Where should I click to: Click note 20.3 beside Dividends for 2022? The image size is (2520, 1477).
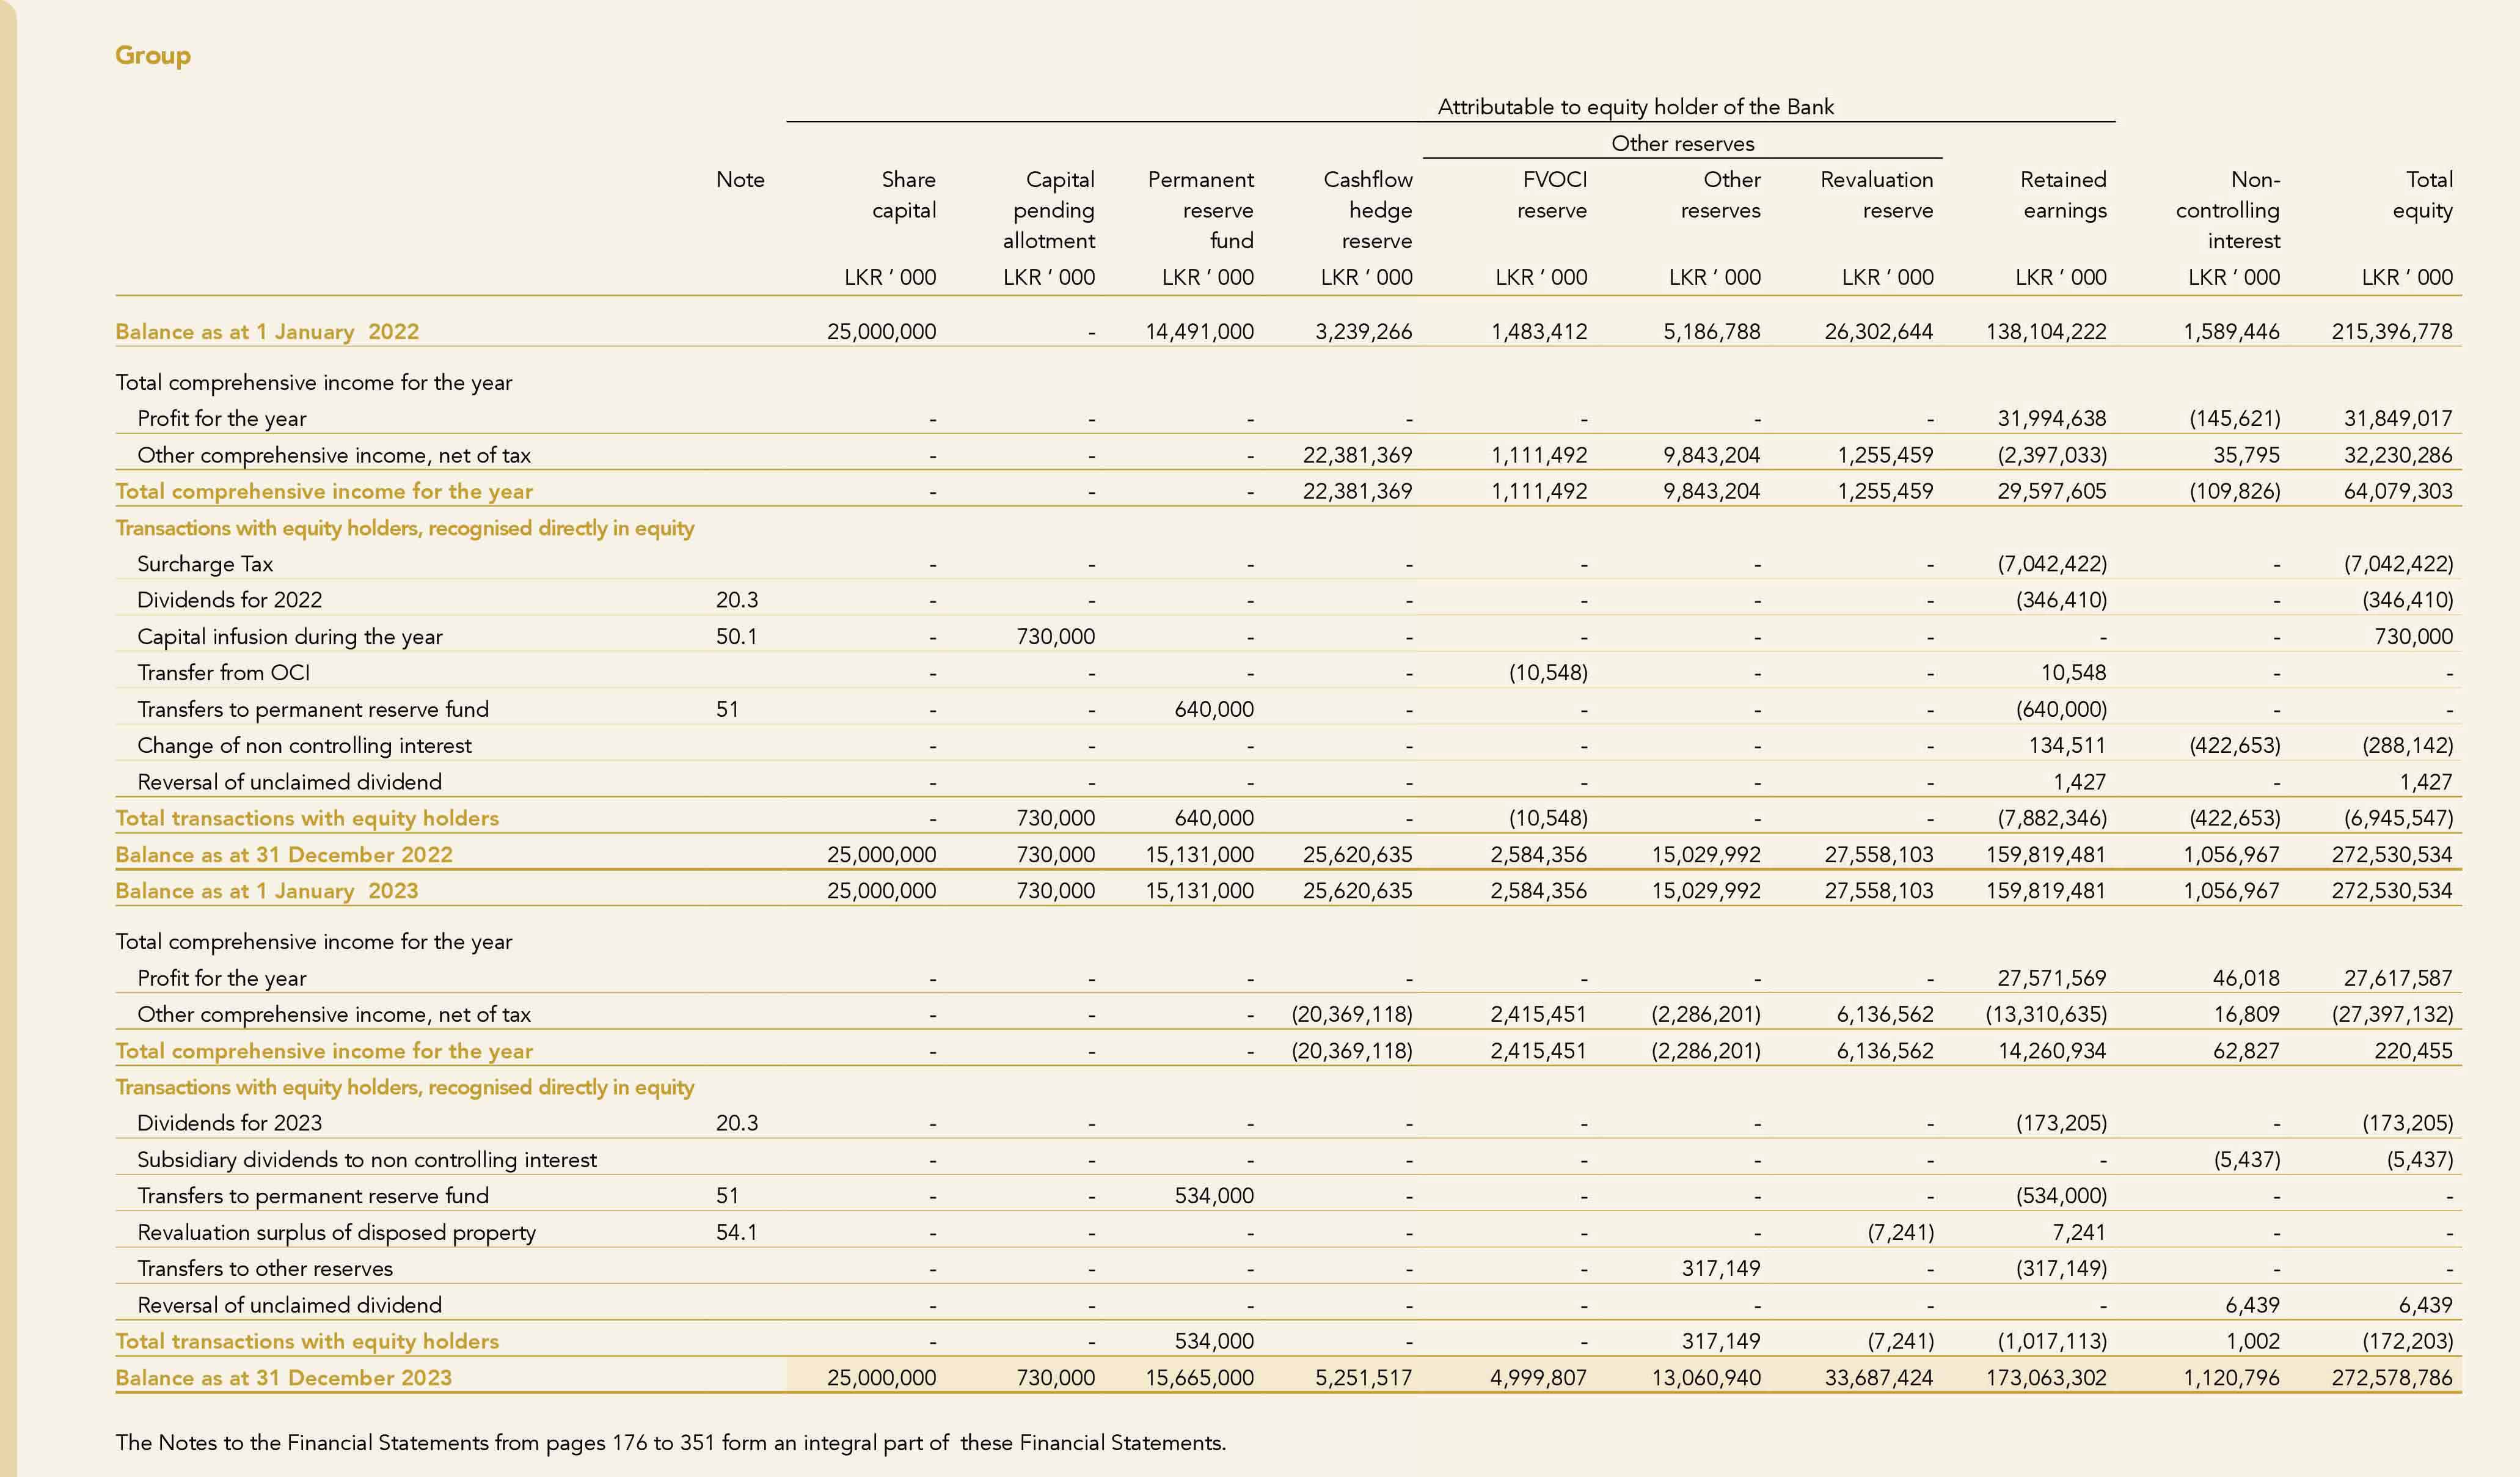pyautogui.click(x=736, y=600)
